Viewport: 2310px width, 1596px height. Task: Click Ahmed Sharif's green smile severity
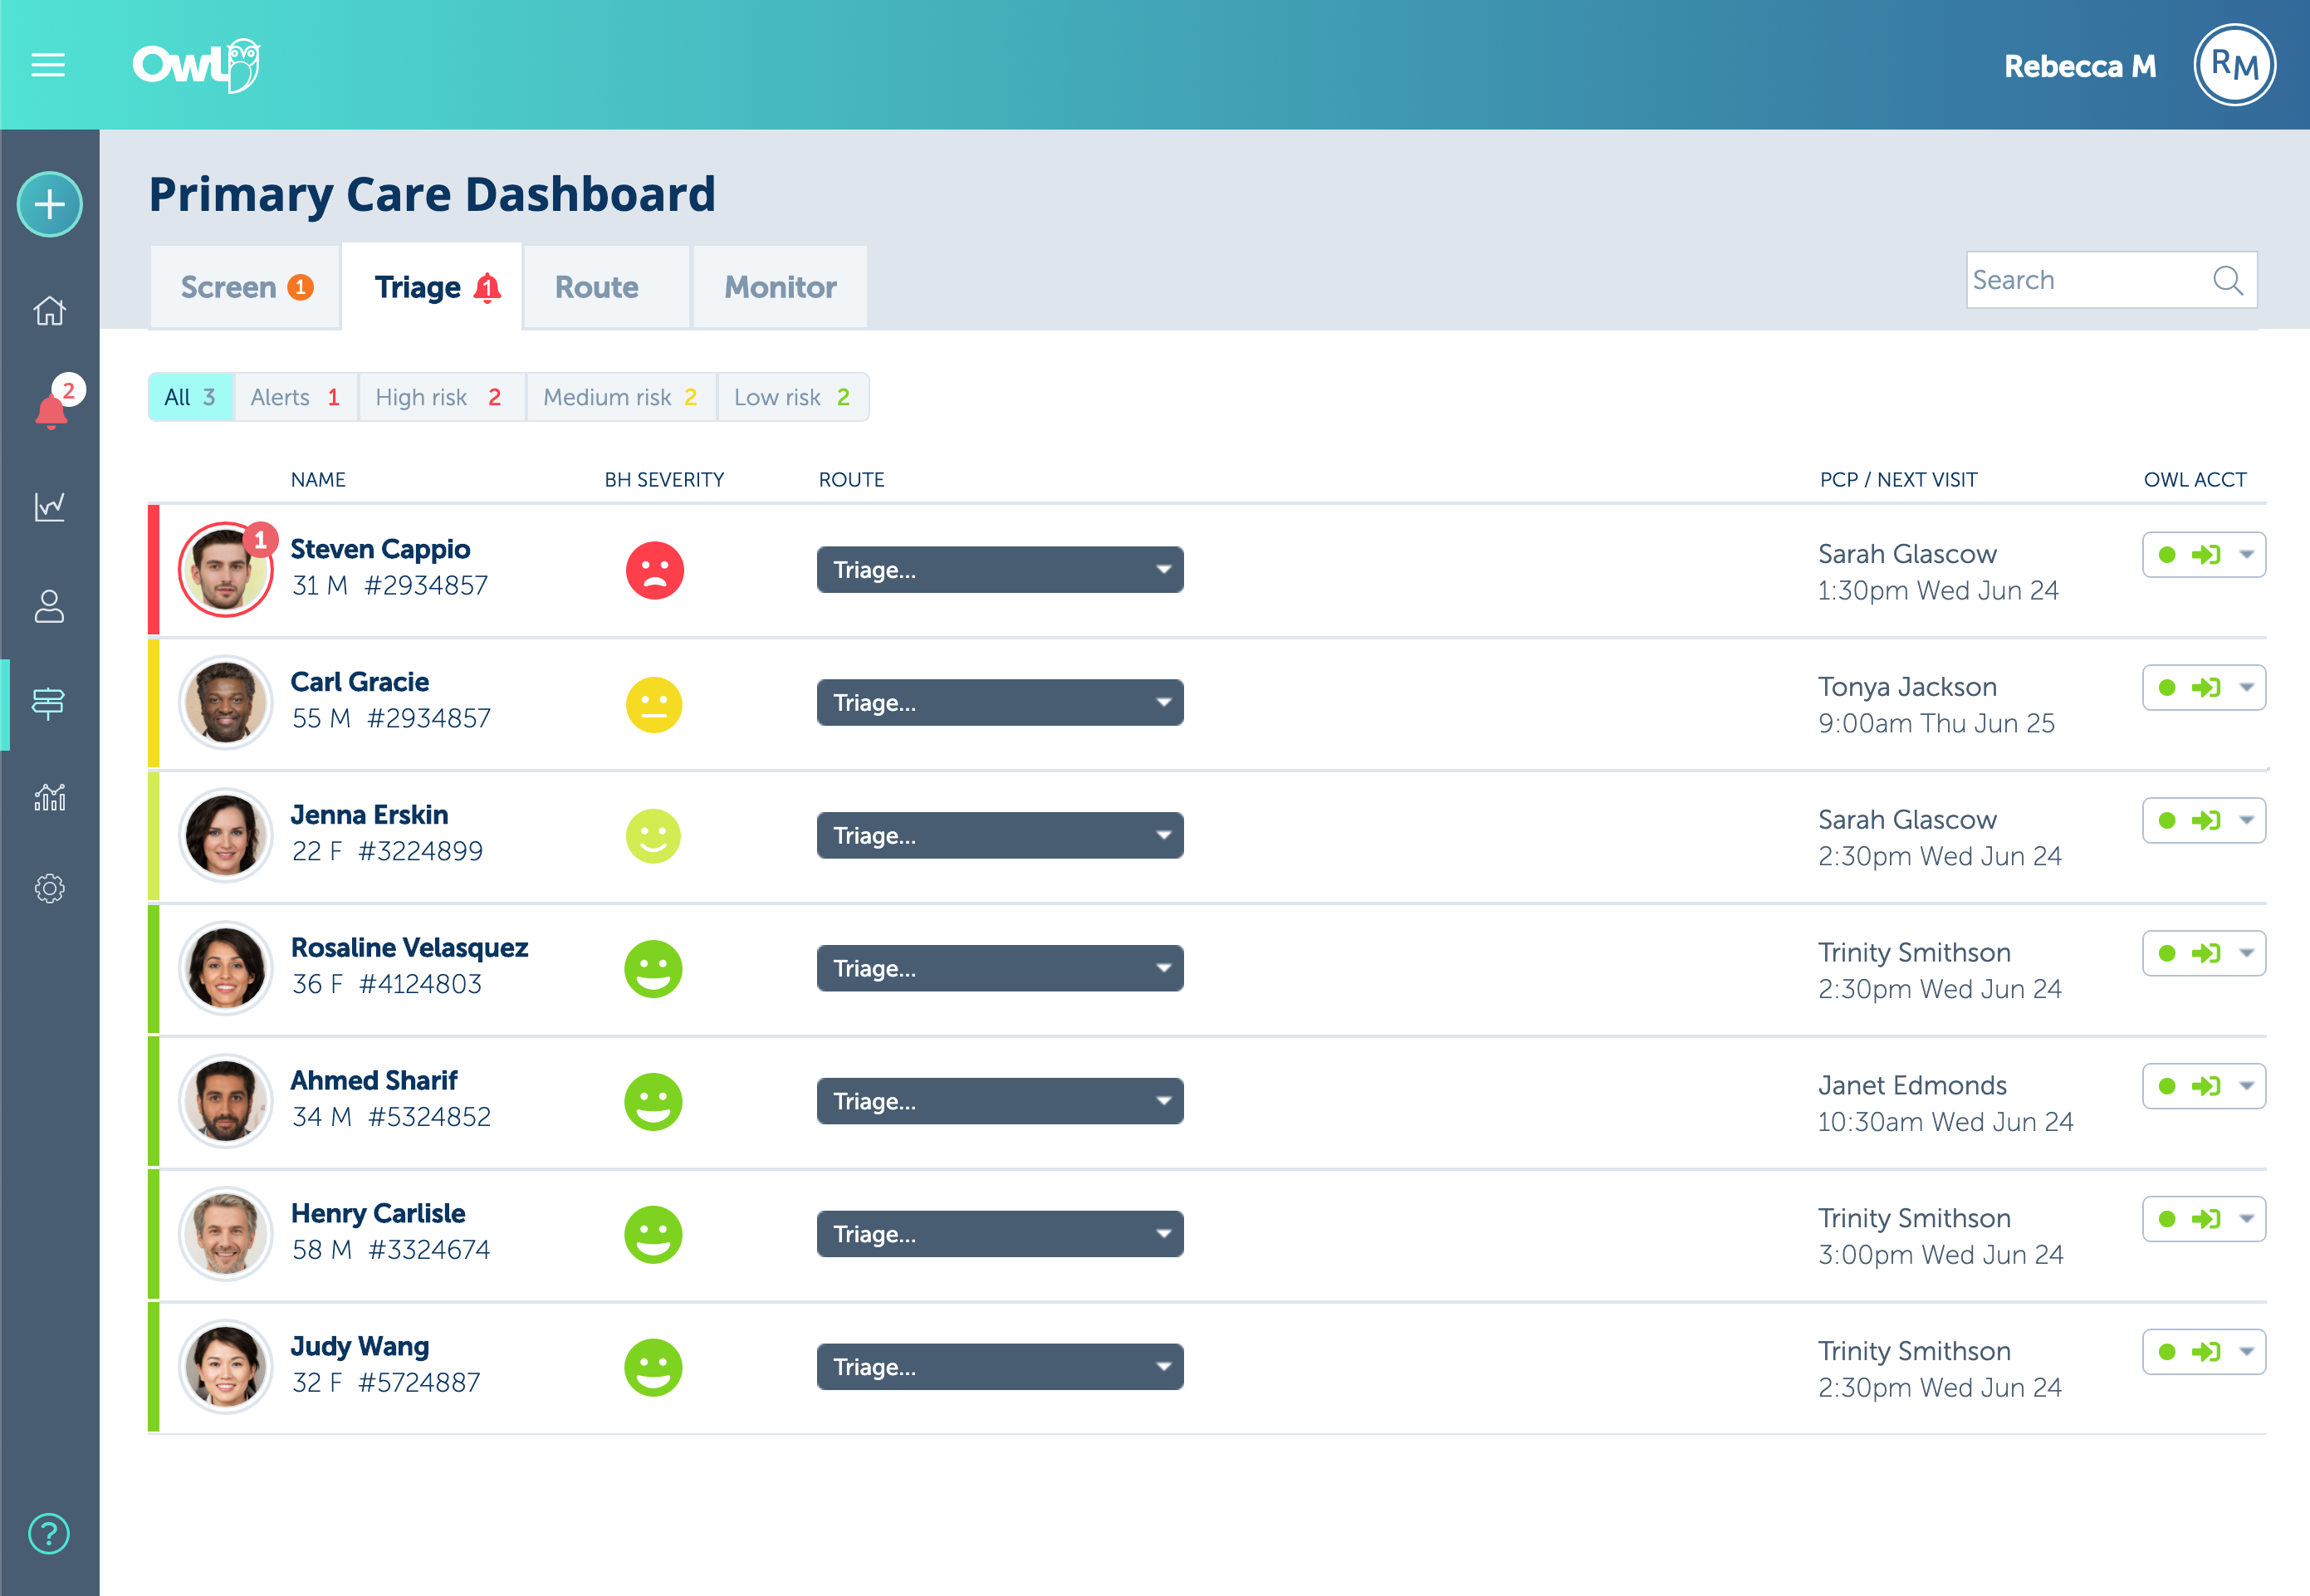653,1102
